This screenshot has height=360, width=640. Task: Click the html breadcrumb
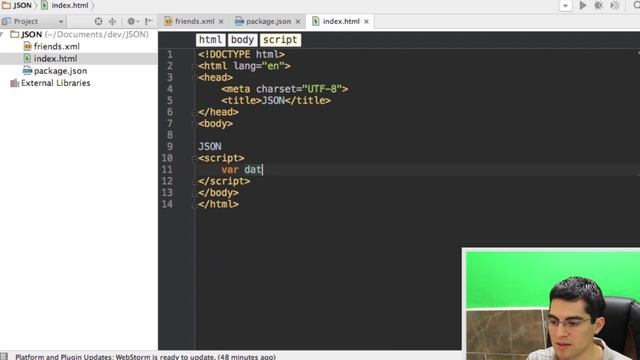pos(210,40)
